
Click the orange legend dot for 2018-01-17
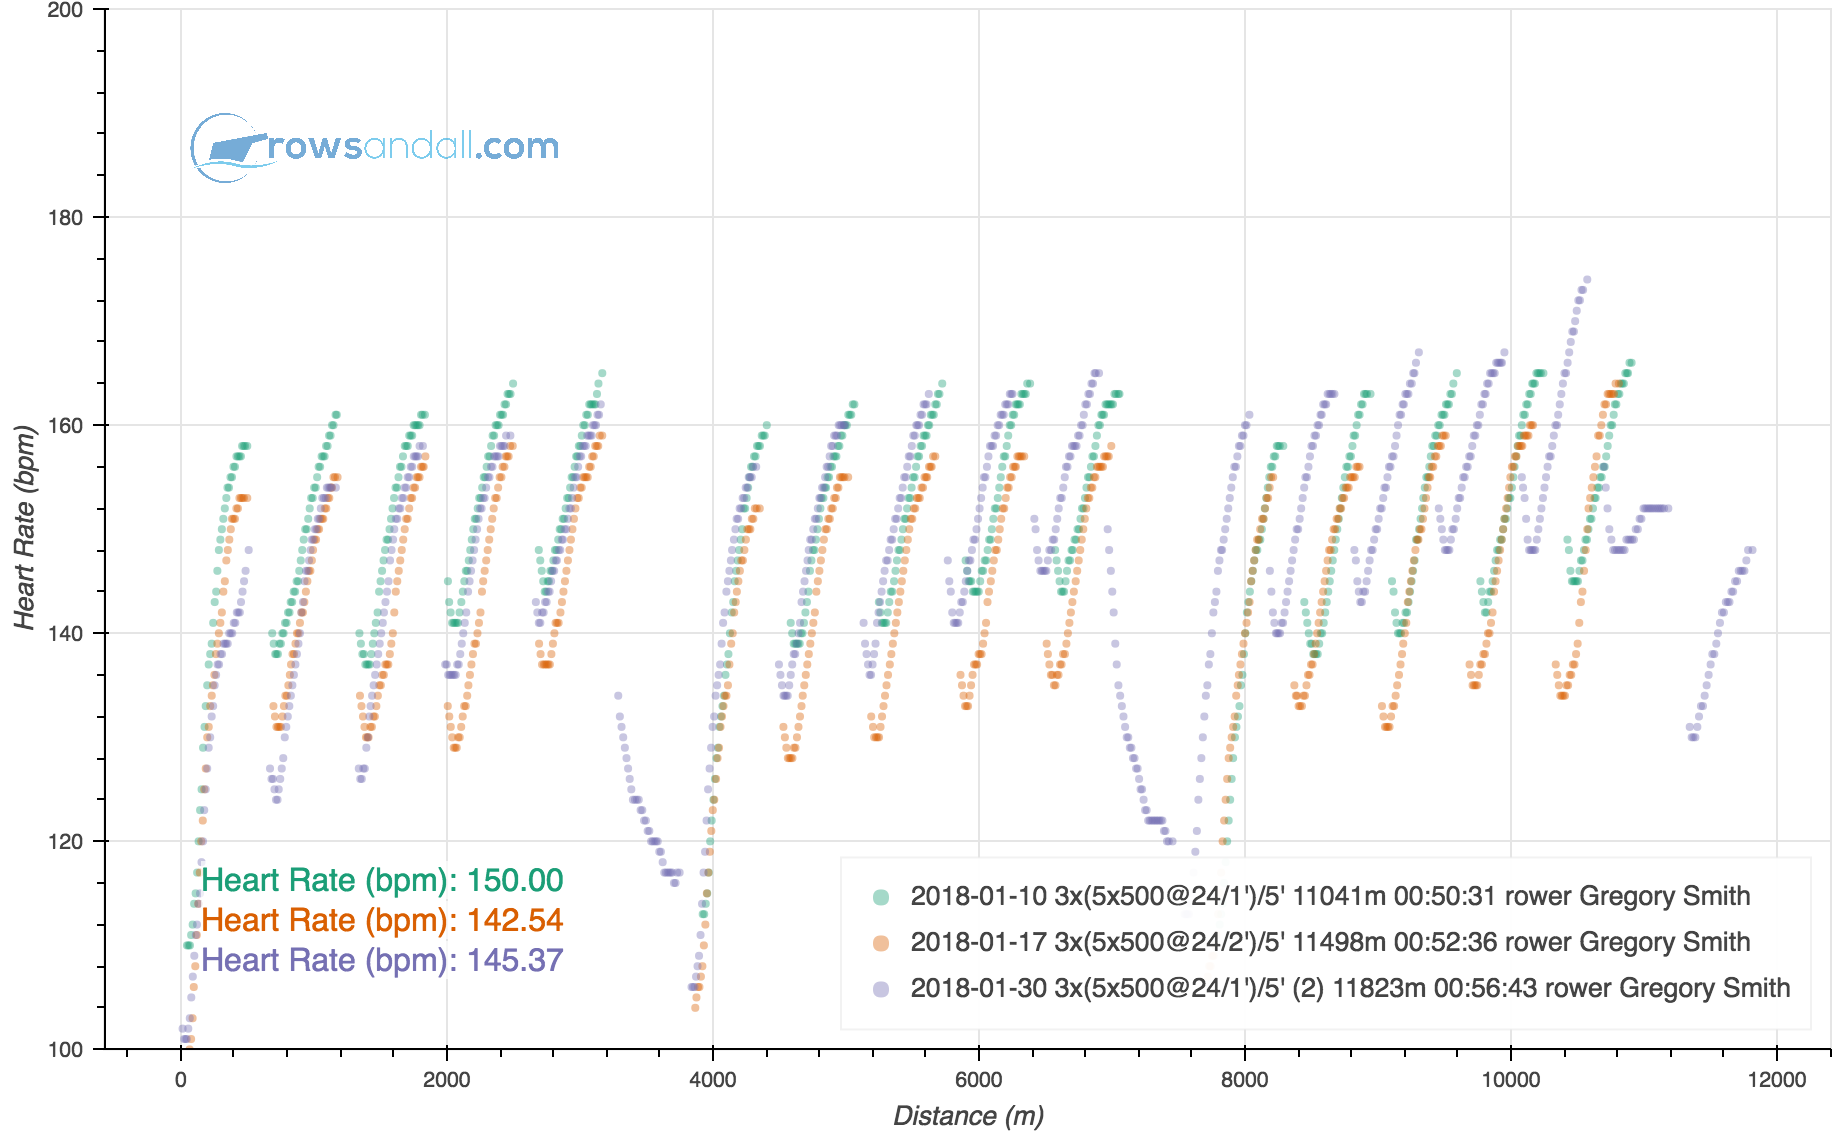tap(881, 943)
